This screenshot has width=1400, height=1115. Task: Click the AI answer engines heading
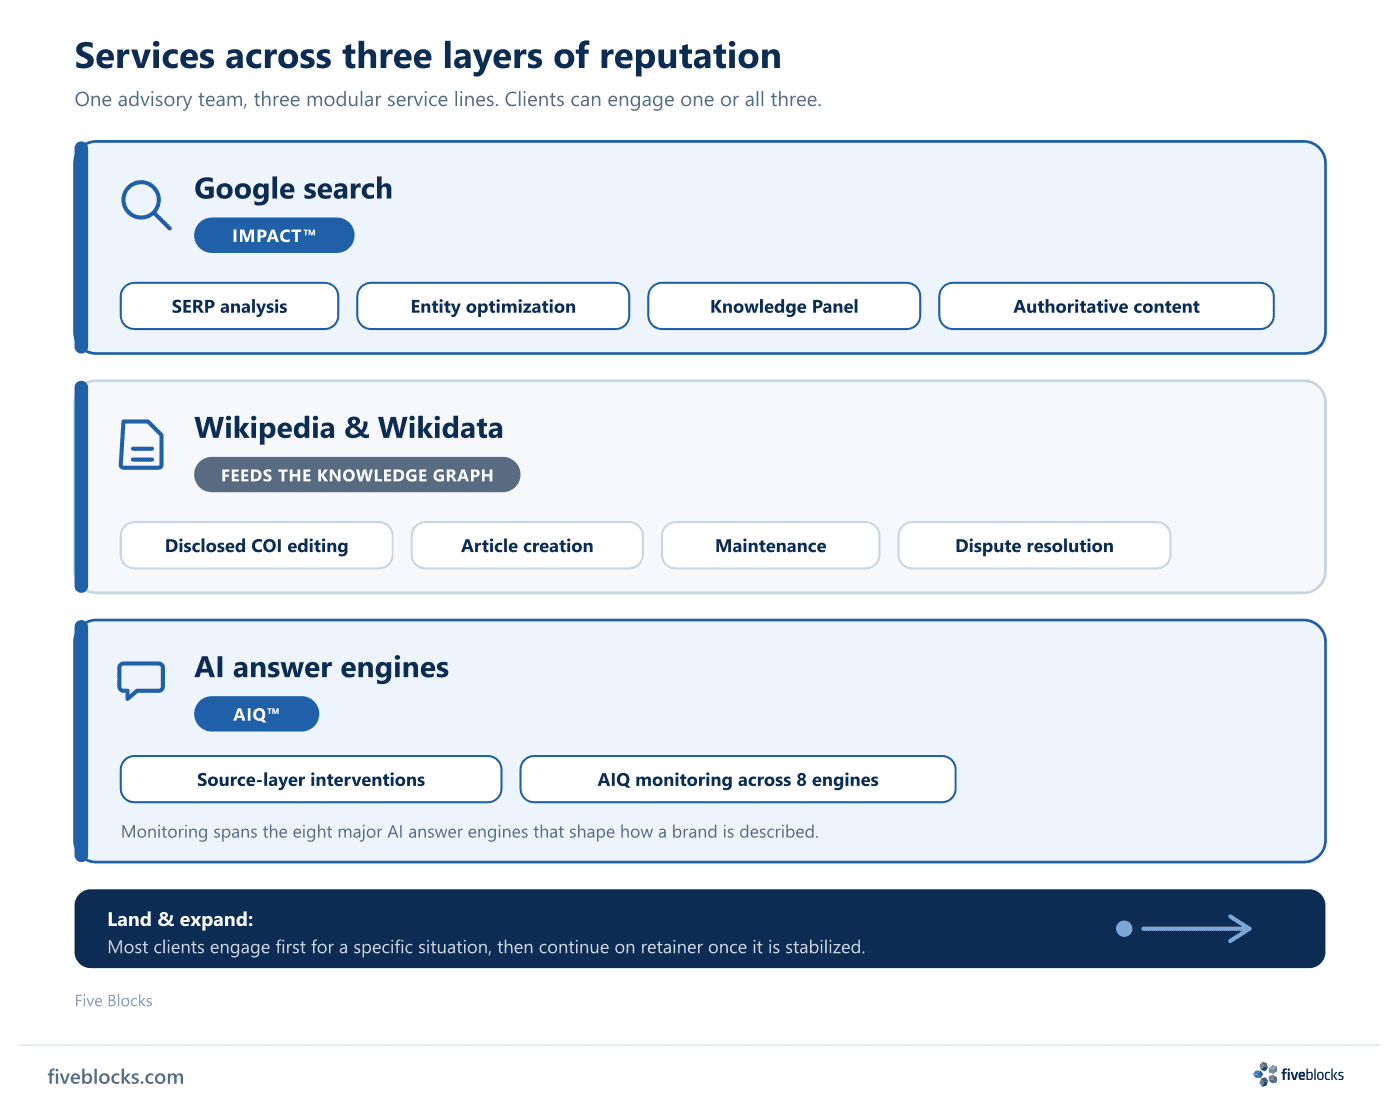click(x=322, y=667)
